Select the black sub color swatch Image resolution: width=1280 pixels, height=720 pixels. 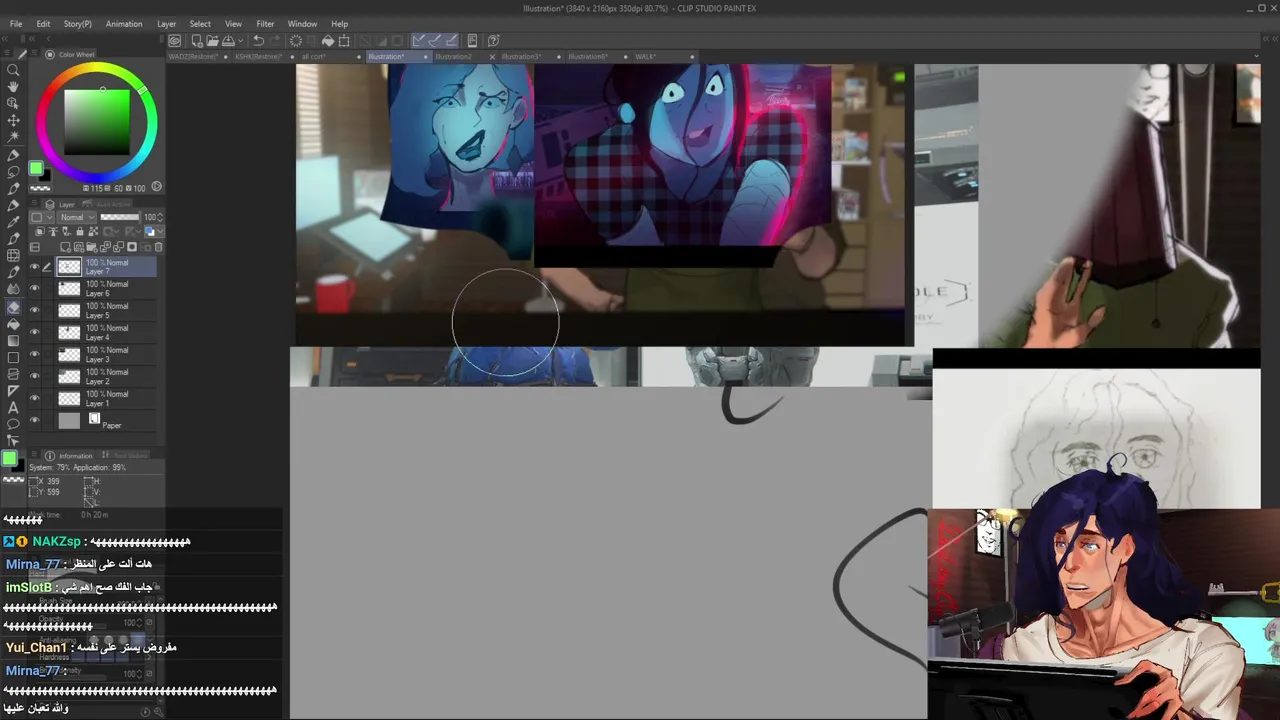tap(44, 176)
